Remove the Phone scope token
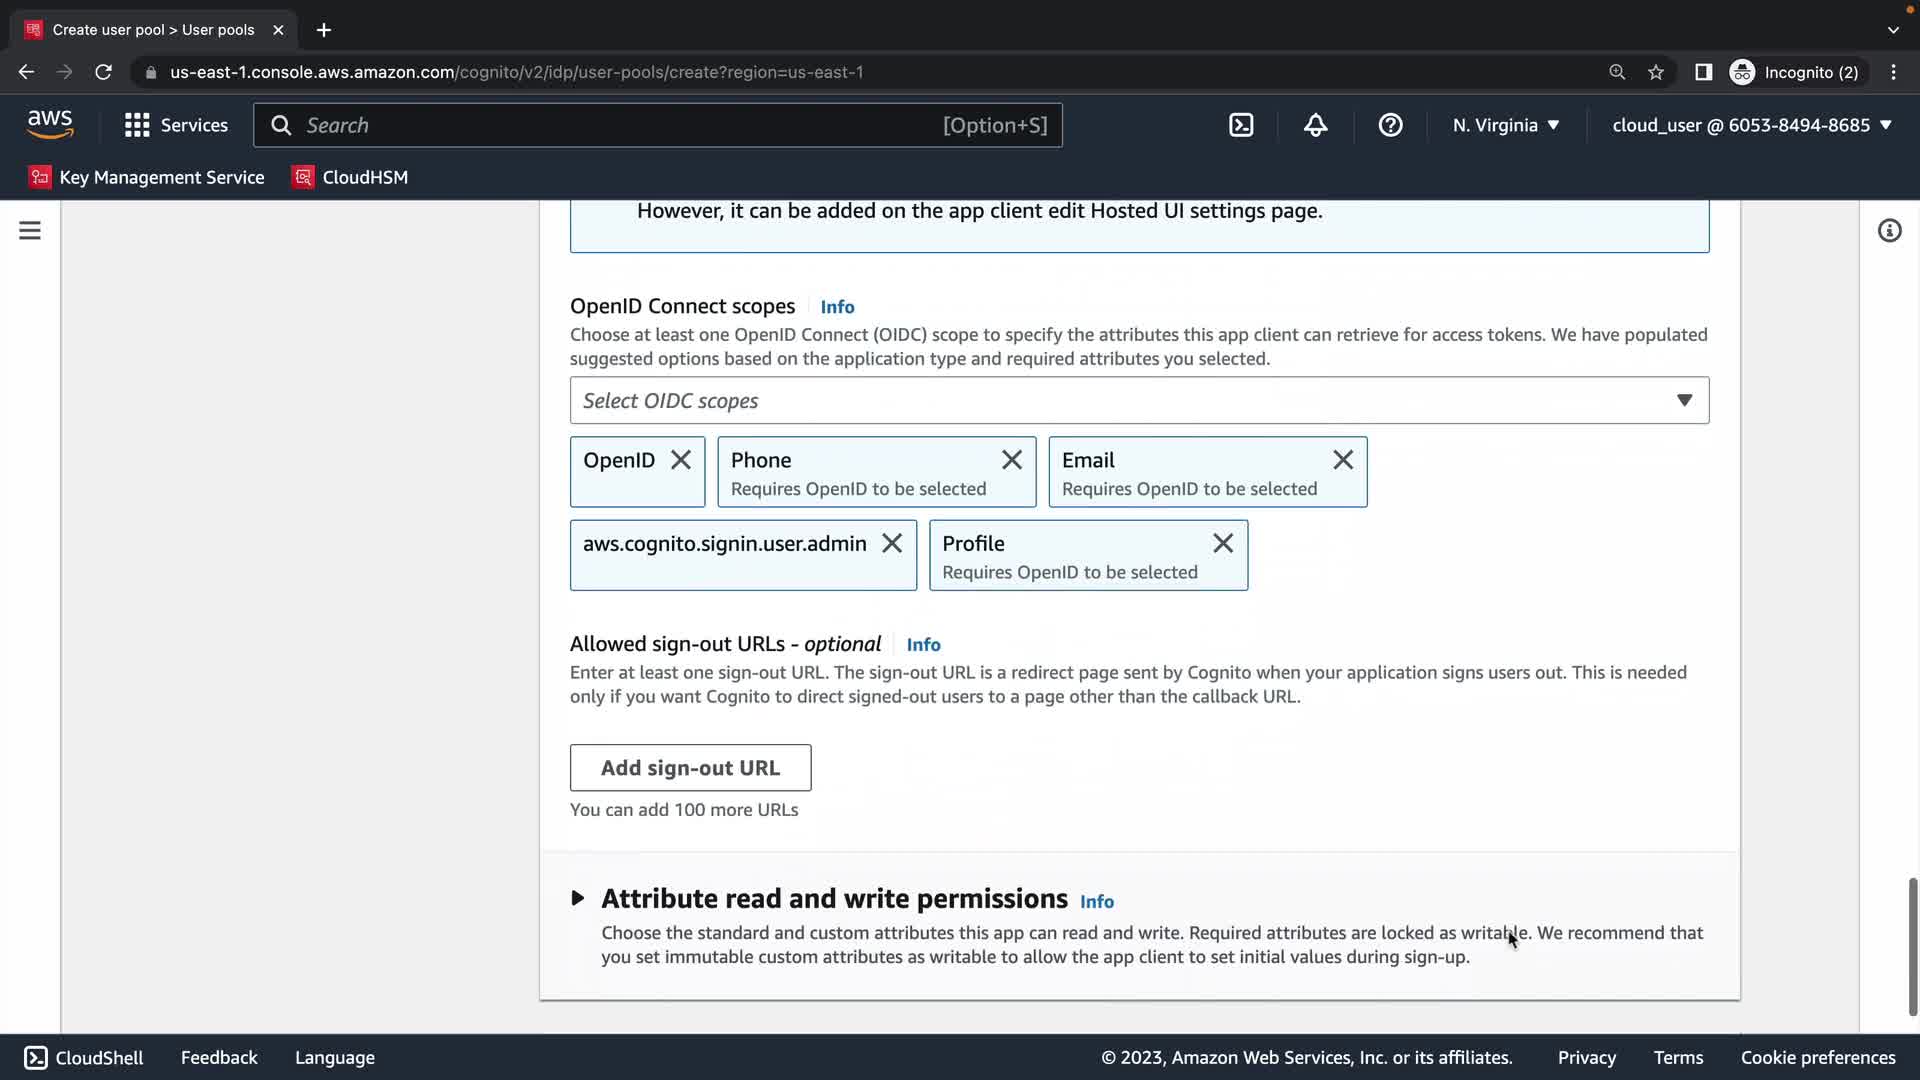 coord(1012,460)
